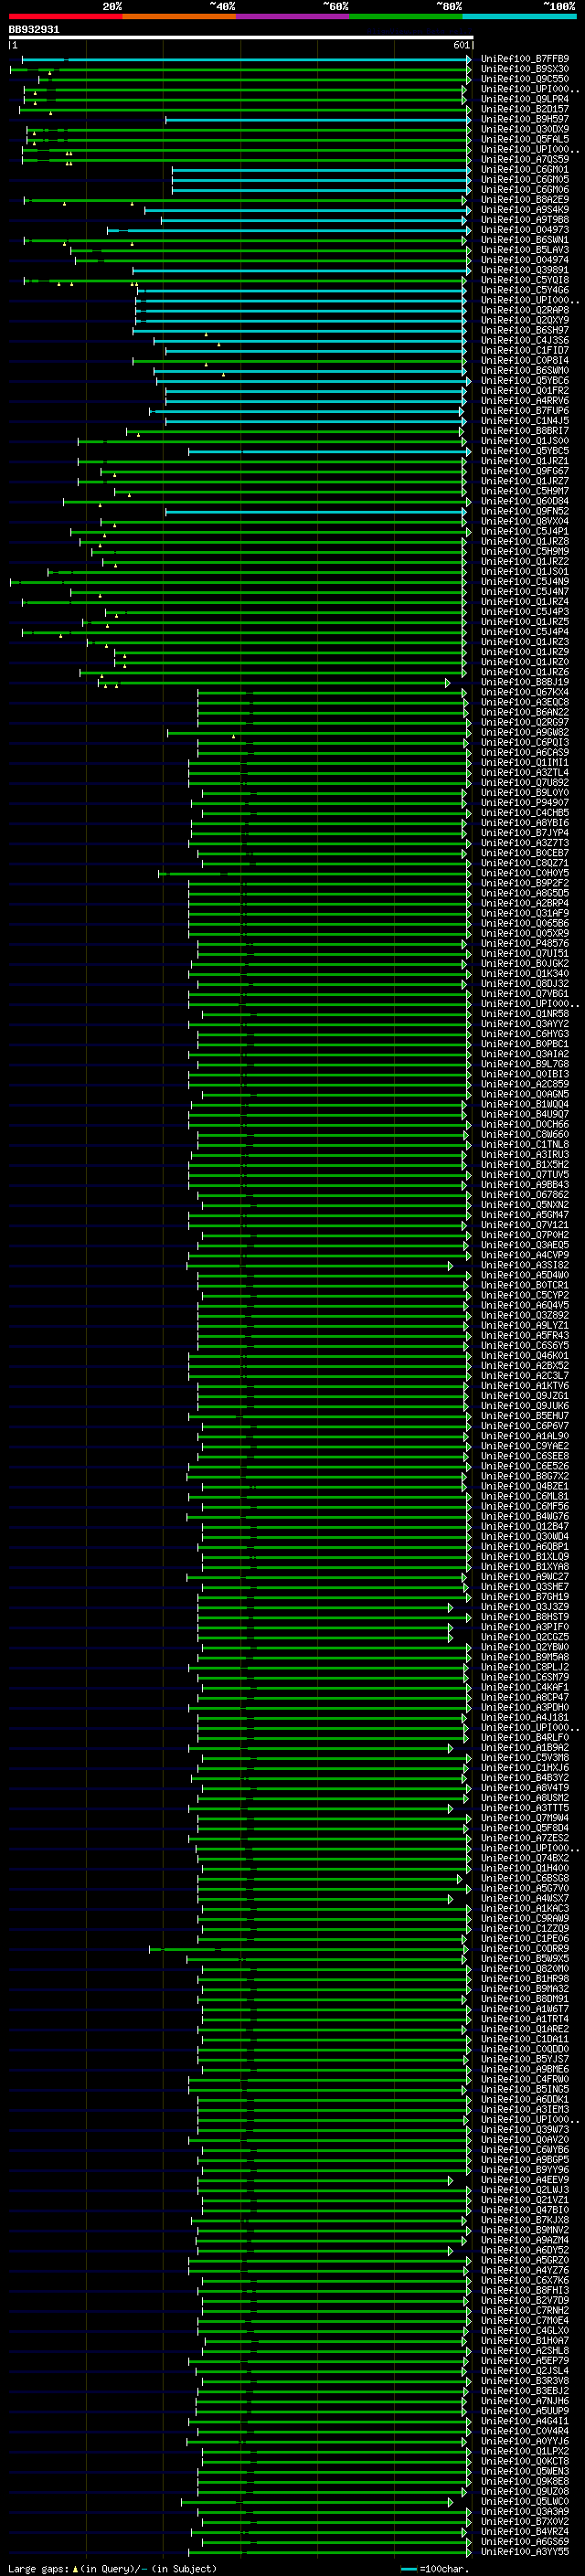The image size is (585, 2576).
Task: Select hit label UniRef100_Q2RG97
Action: click(x=525, y=722)
